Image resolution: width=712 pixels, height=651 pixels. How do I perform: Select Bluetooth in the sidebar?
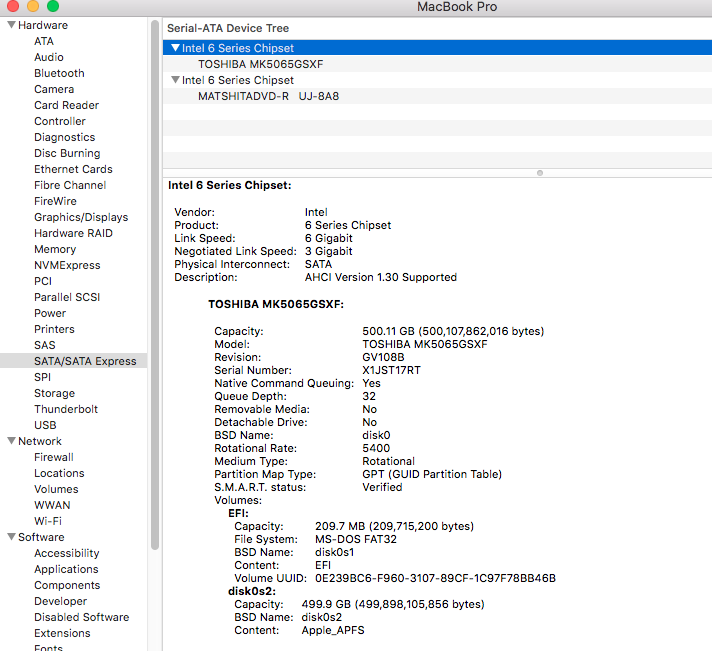[x=59, y=73]
